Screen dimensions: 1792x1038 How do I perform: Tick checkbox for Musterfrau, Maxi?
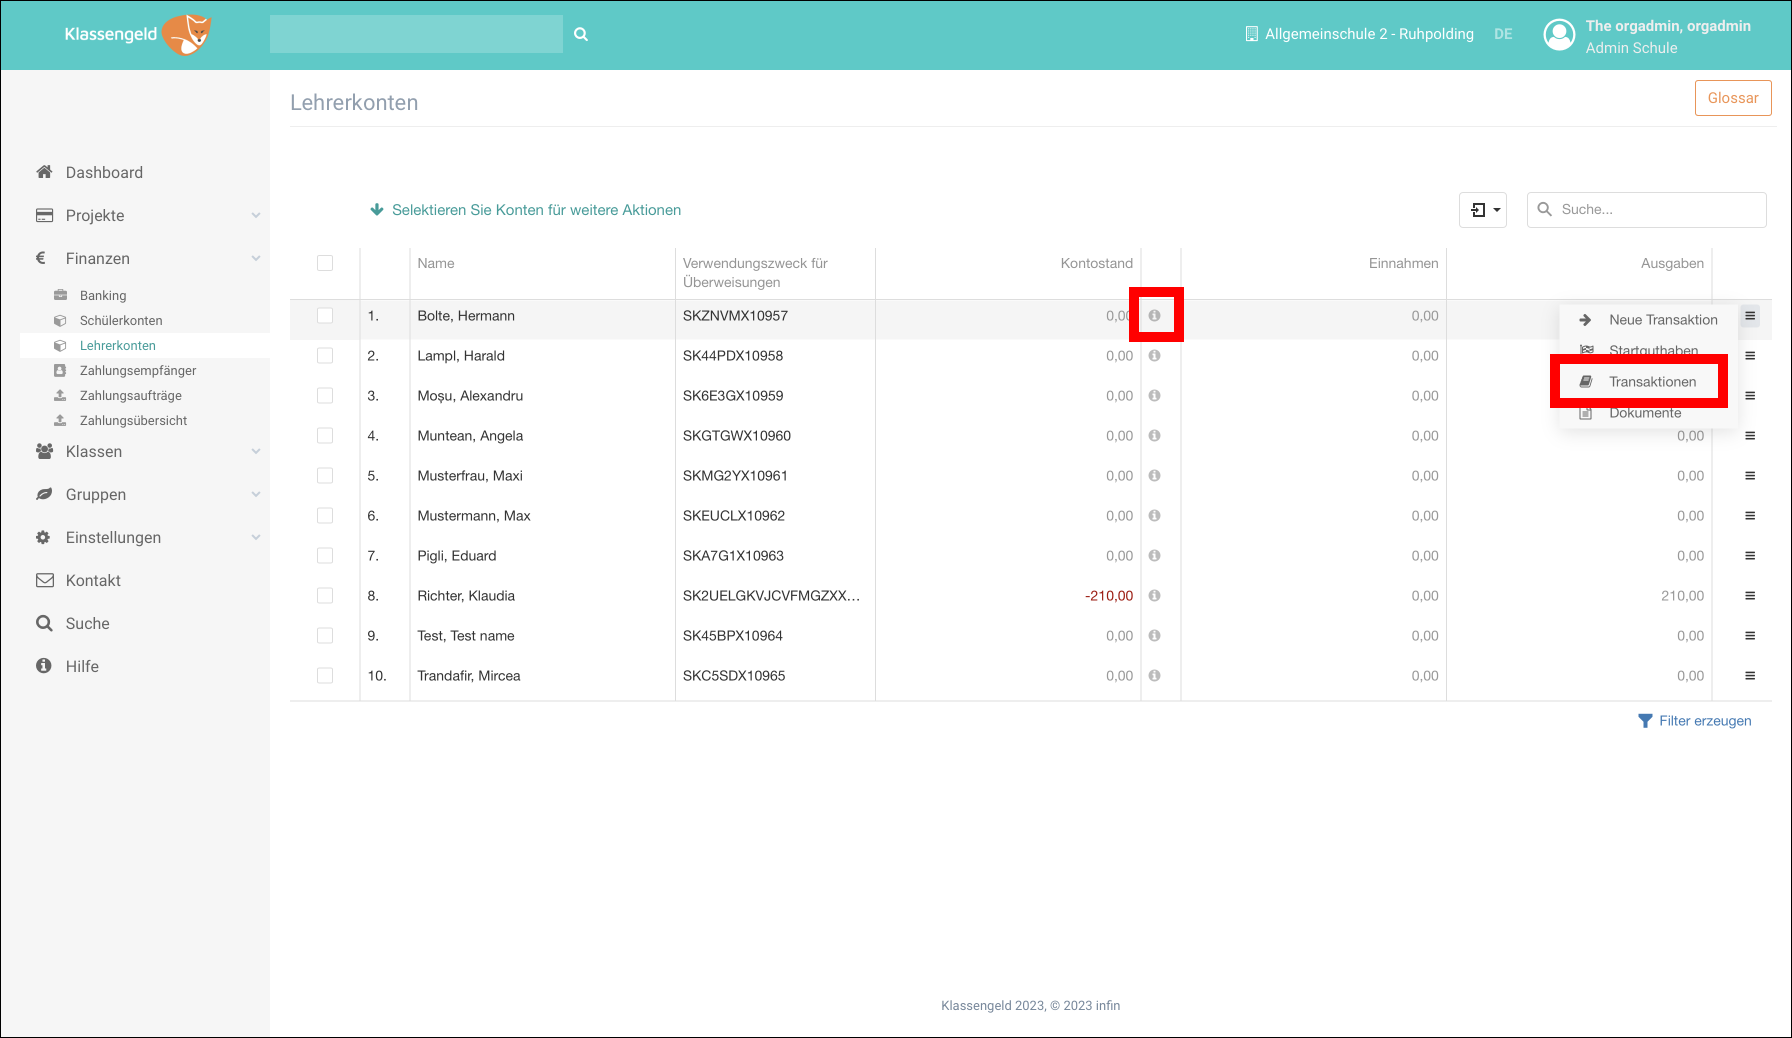pos(325,476)
